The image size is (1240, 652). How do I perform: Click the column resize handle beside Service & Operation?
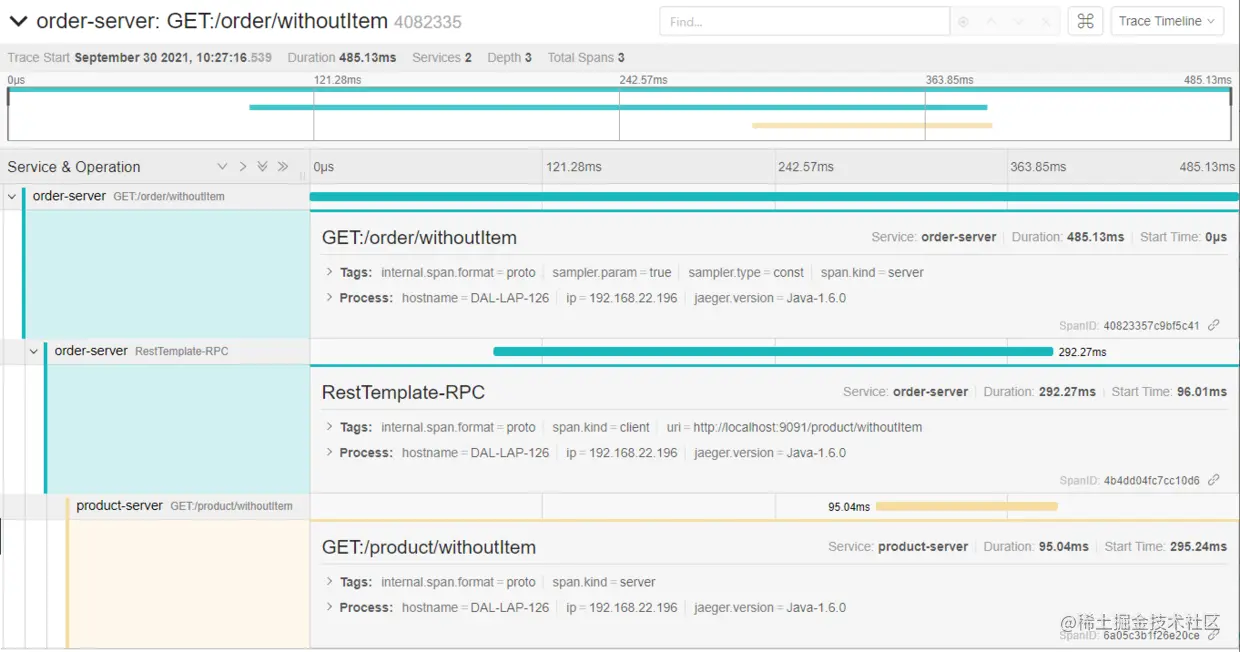(303, 174)
